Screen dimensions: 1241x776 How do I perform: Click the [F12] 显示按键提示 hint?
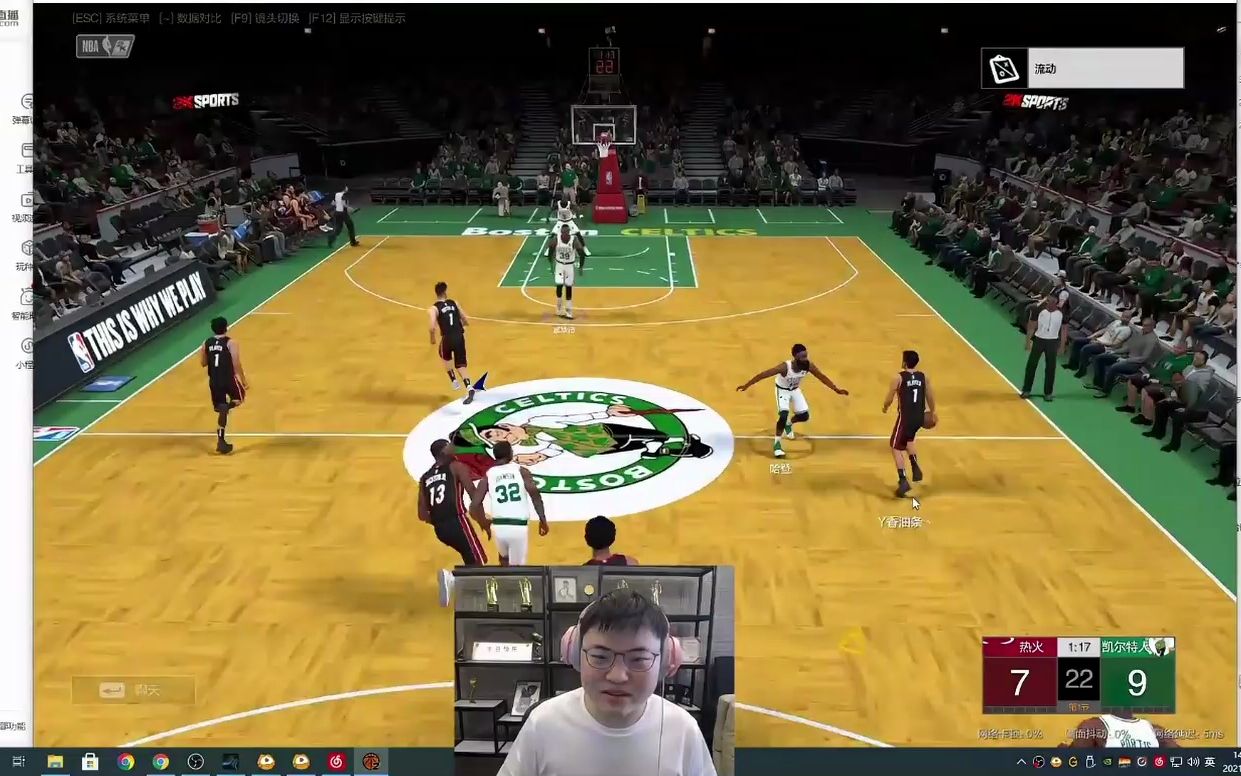[357, 18]
